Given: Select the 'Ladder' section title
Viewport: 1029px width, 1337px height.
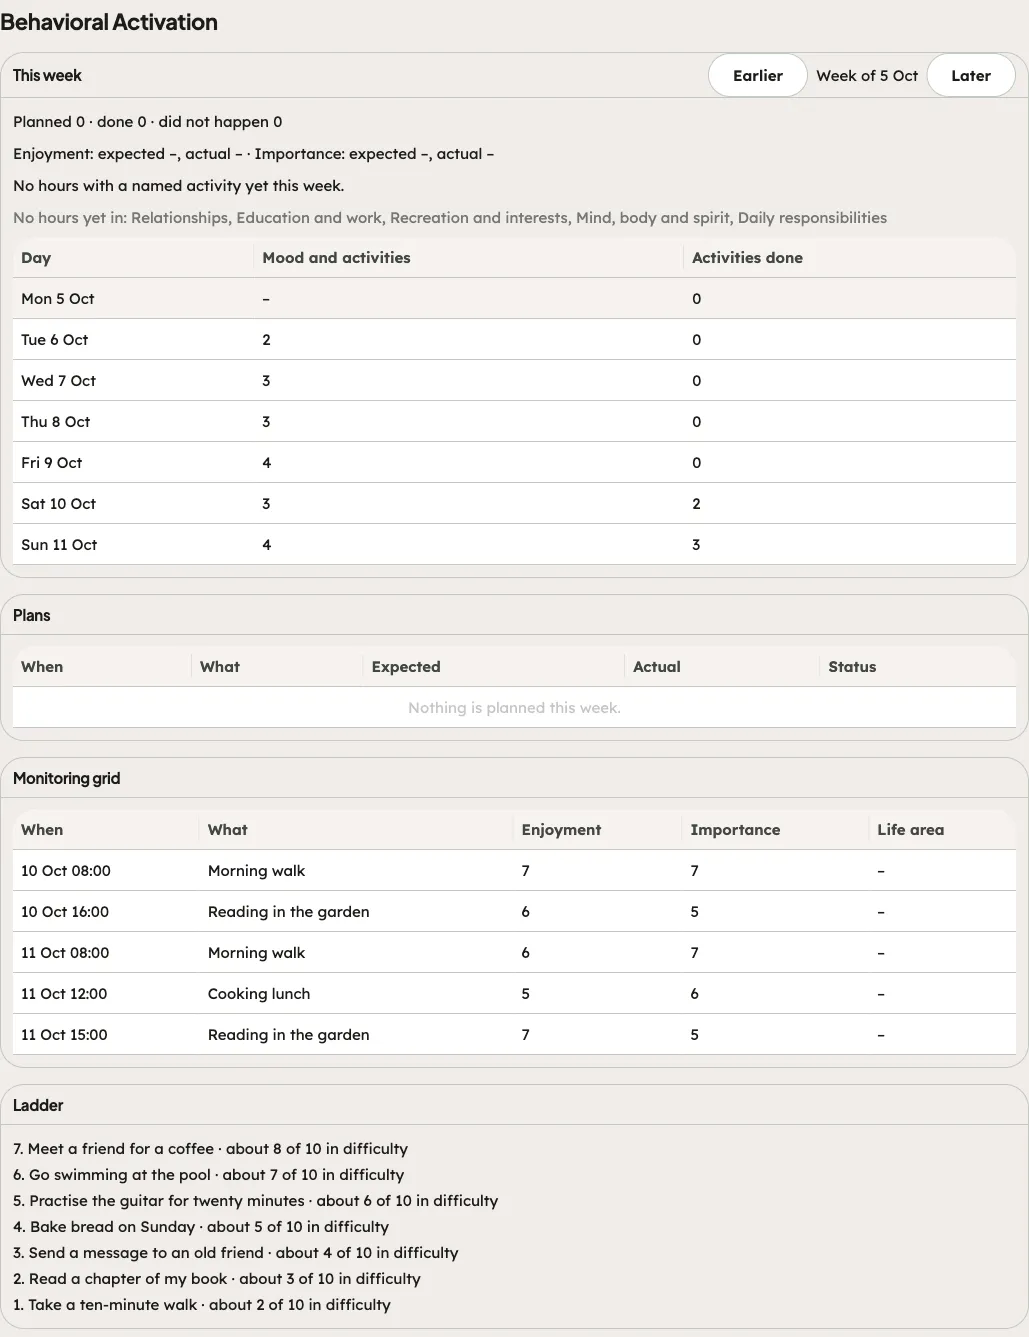Looking at the screenshot, I should [x=38, y=1106].
